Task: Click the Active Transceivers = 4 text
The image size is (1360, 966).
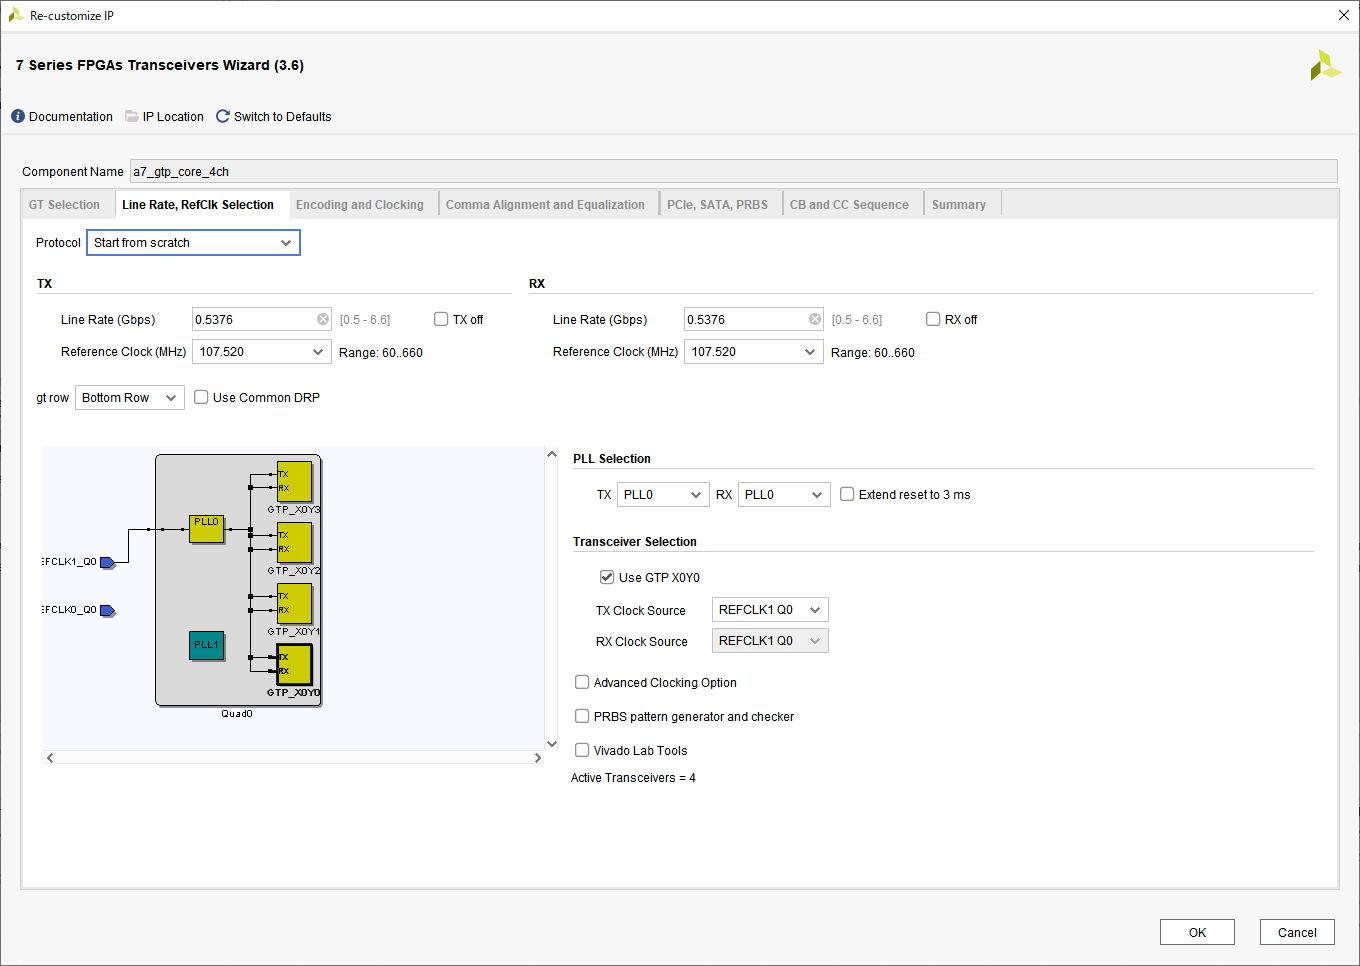Action: tap(633, 778)
